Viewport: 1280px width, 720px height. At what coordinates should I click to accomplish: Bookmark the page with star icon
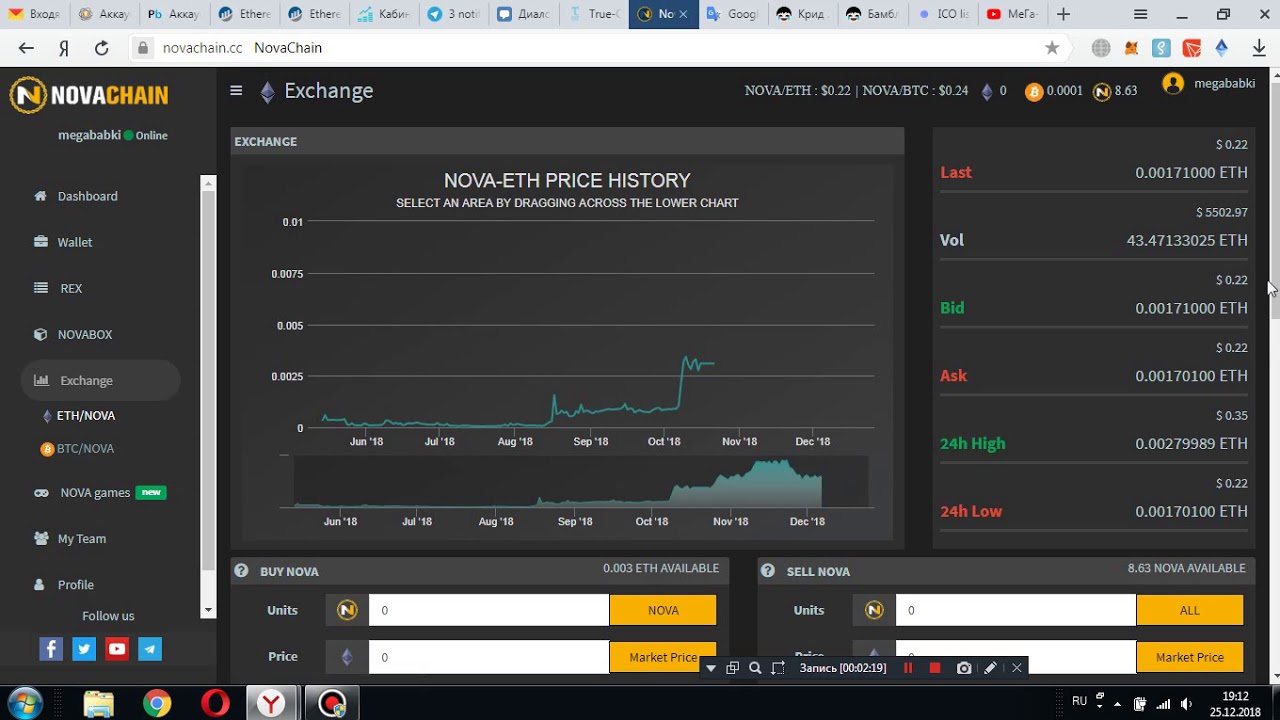tap(1052, 48)
